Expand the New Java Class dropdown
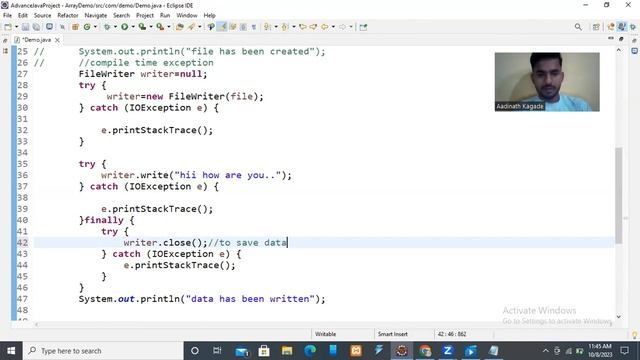This screenshot has width=640, height=360. click(x=95, y=27)
